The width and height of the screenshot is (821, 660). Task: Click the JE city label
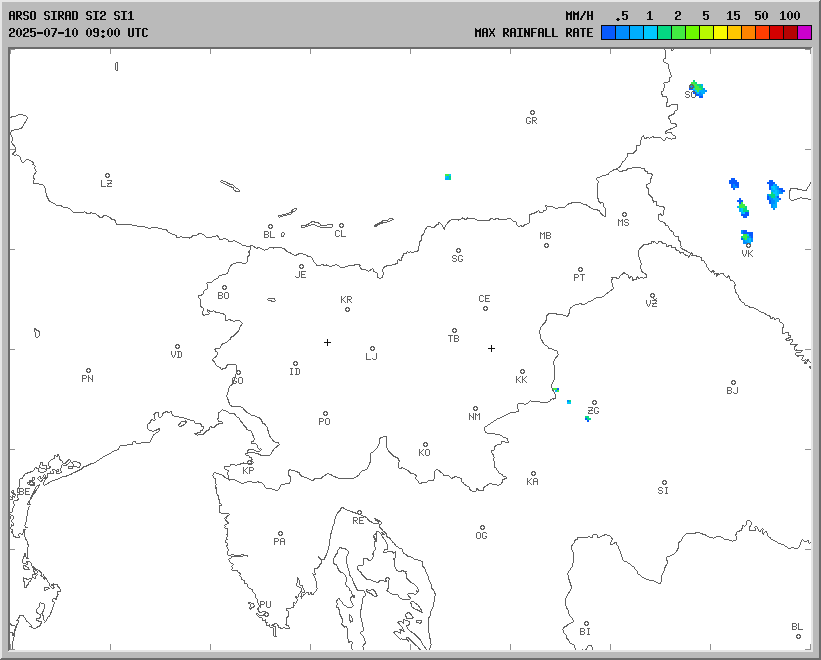coord(301,274)
